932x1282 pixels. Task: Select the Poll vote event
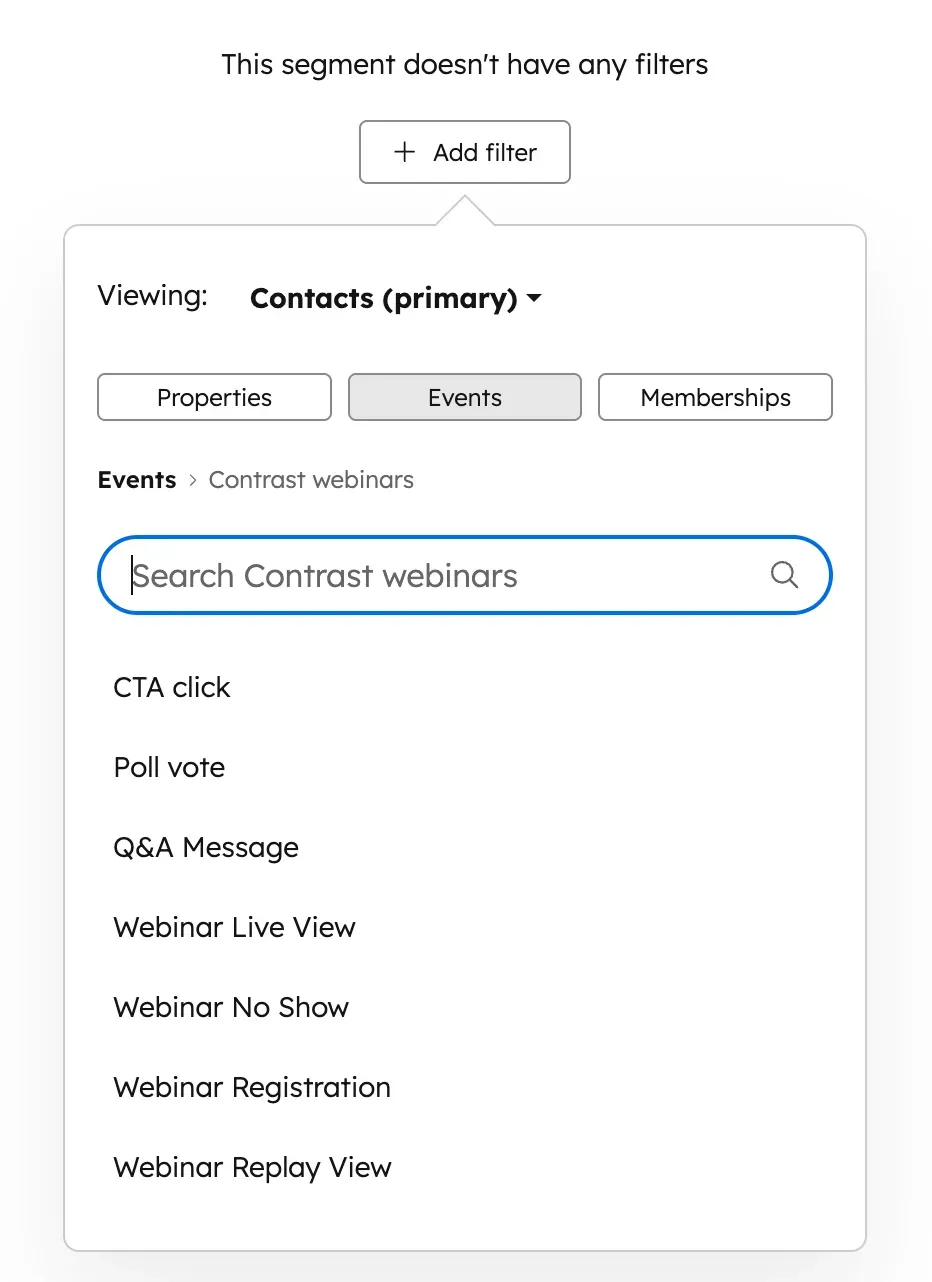(x=168, y=767)
